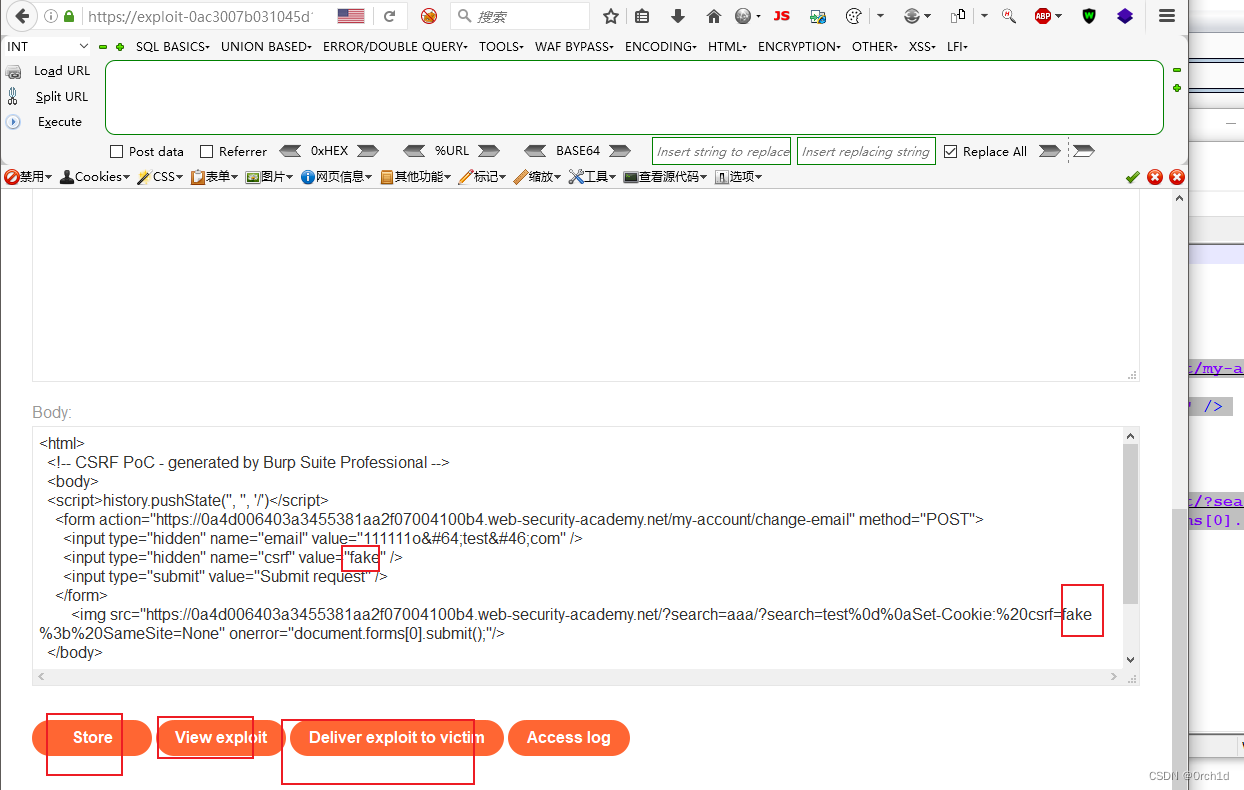Show bookmarks list icon
1244x790 pixels.
(x=642, y=16)
